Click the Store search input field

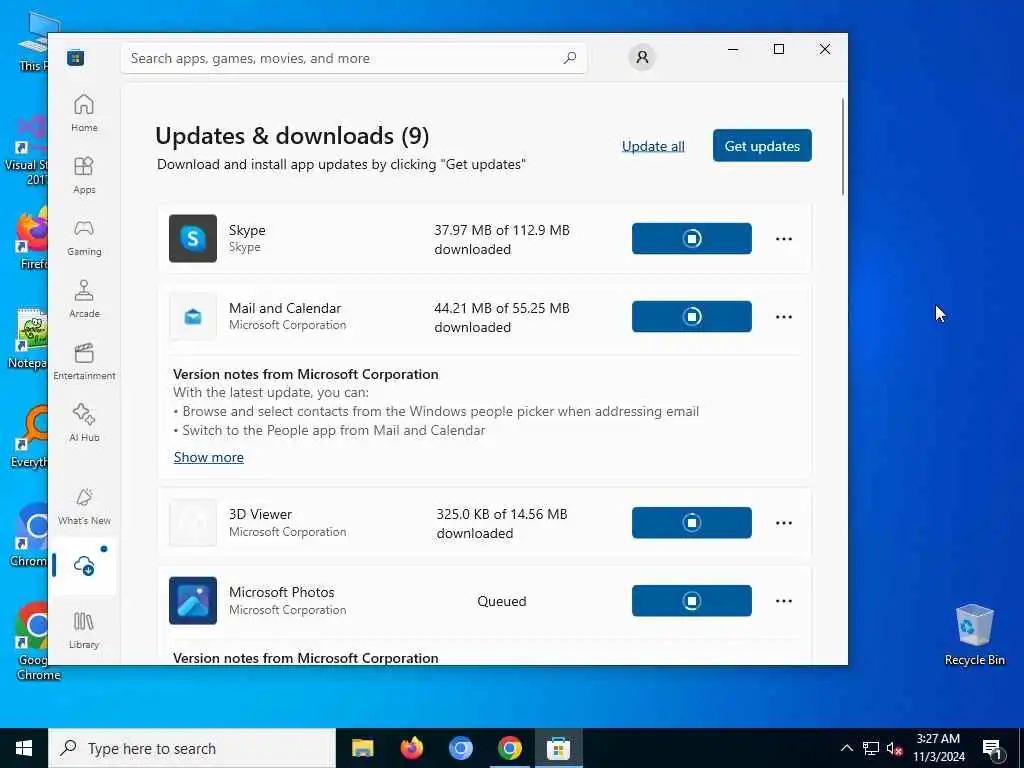point(354,58)
